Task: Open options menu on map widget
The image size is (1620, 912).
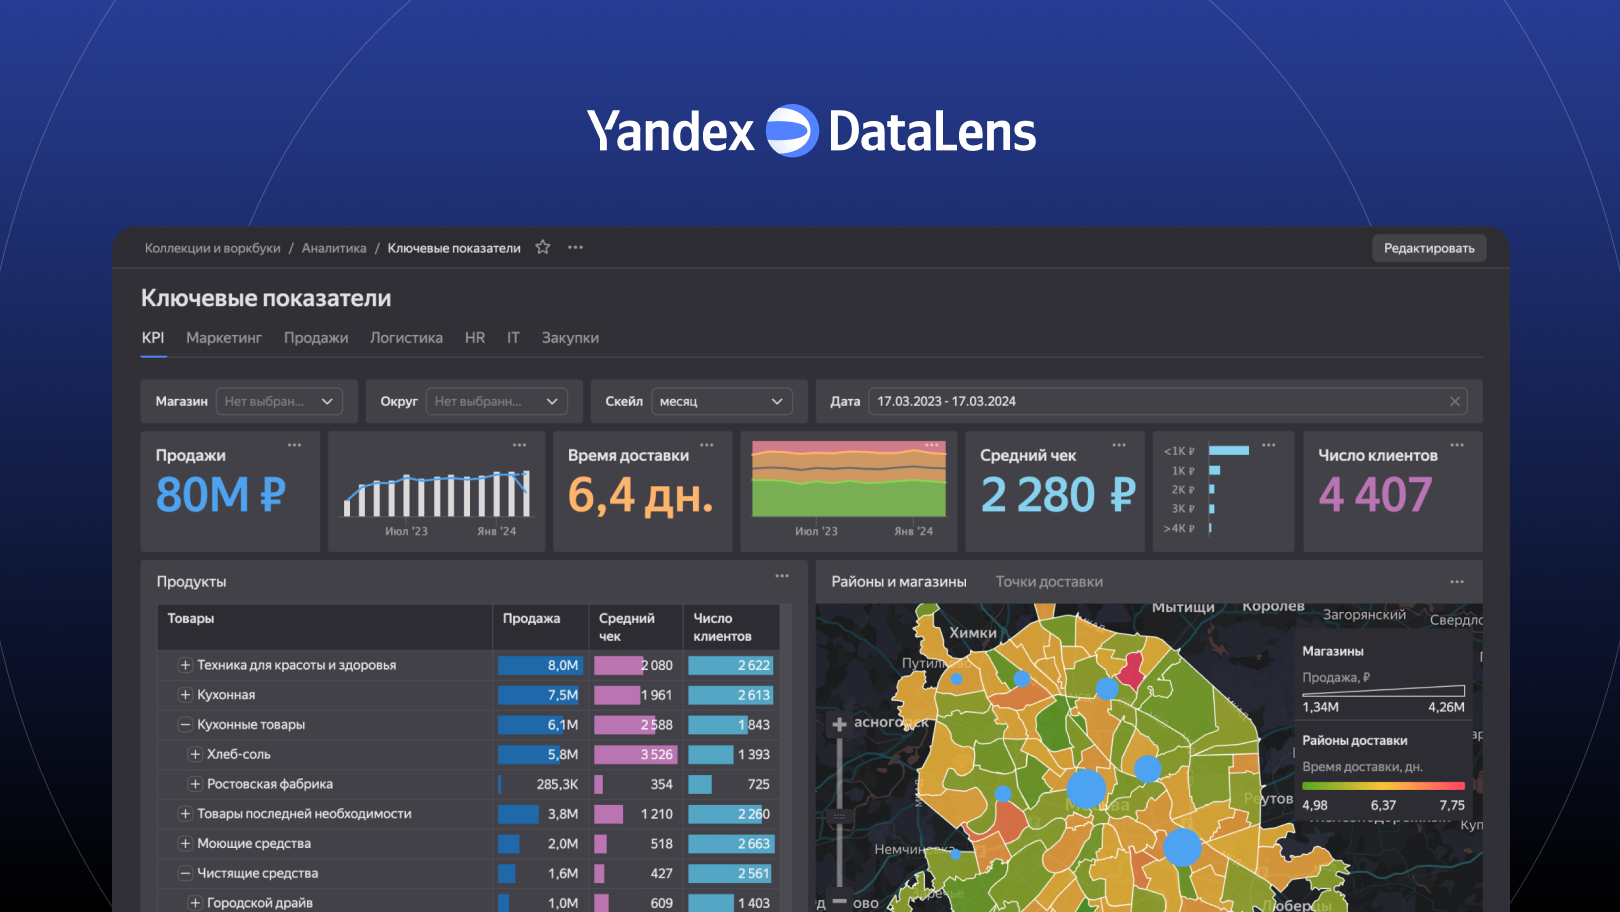Action: [1456, 581]
